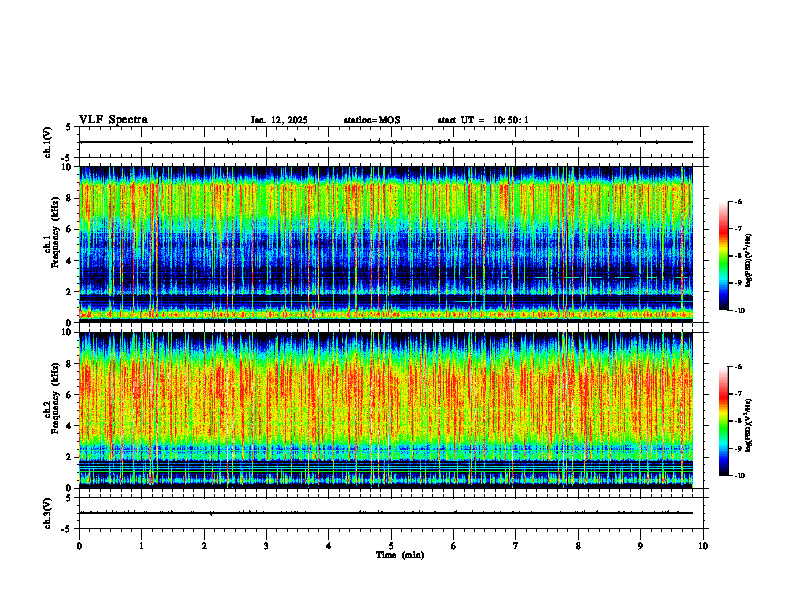Image resolution: width=792 pixels, height=612 pixels.
Task: Click the time axis tick "8"
Action: [x=578, y=546]
